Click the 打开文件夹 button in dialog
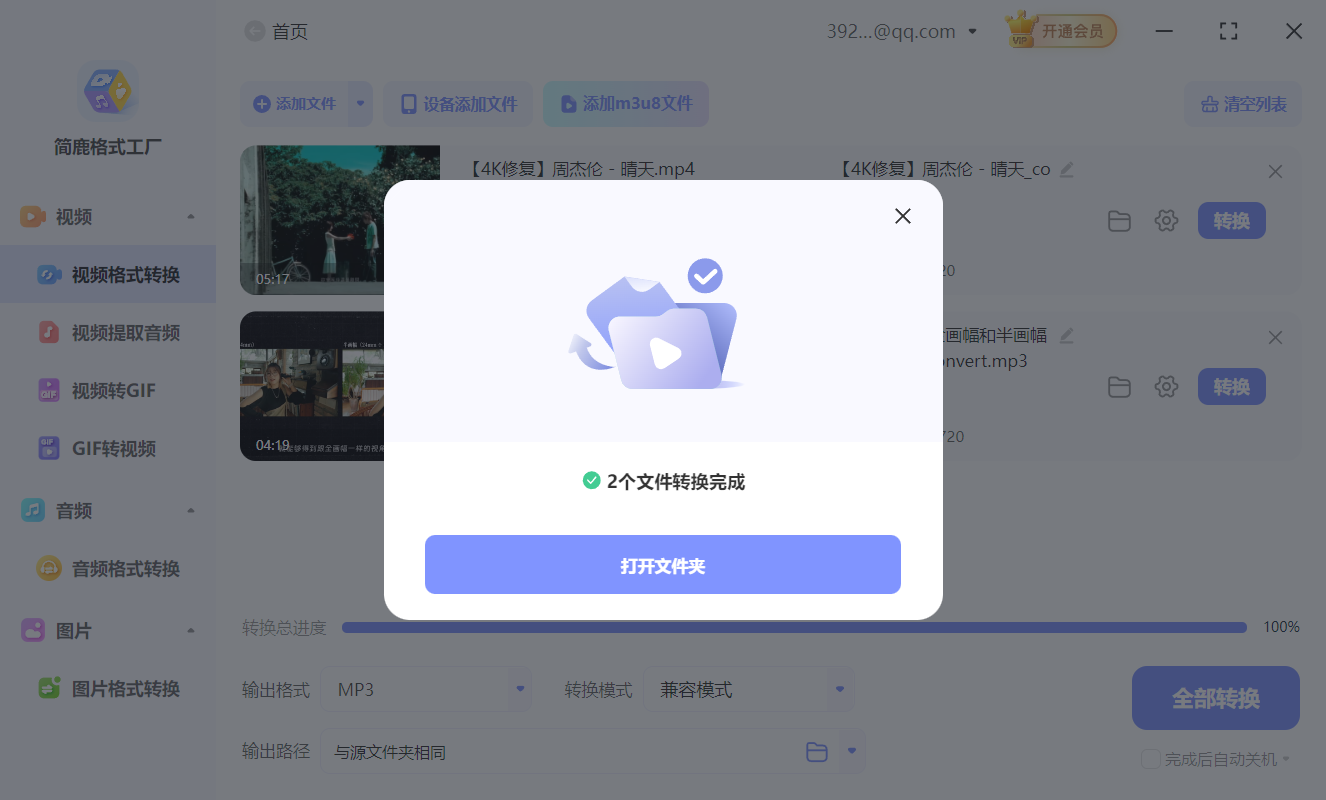Image resolution: width=1326 pixels, height=800 pixels. click(663, 564)
